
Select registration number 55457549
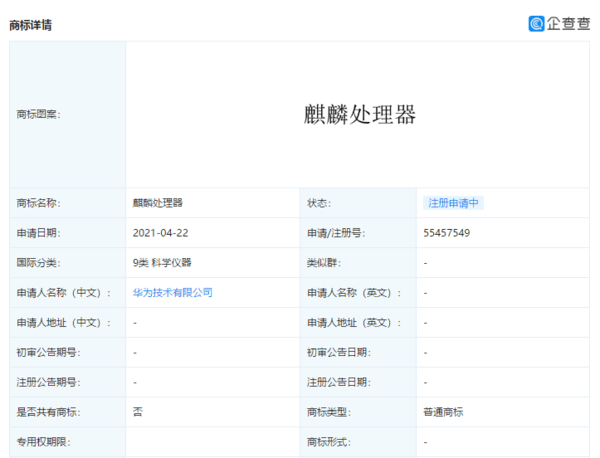coord(447,233)
